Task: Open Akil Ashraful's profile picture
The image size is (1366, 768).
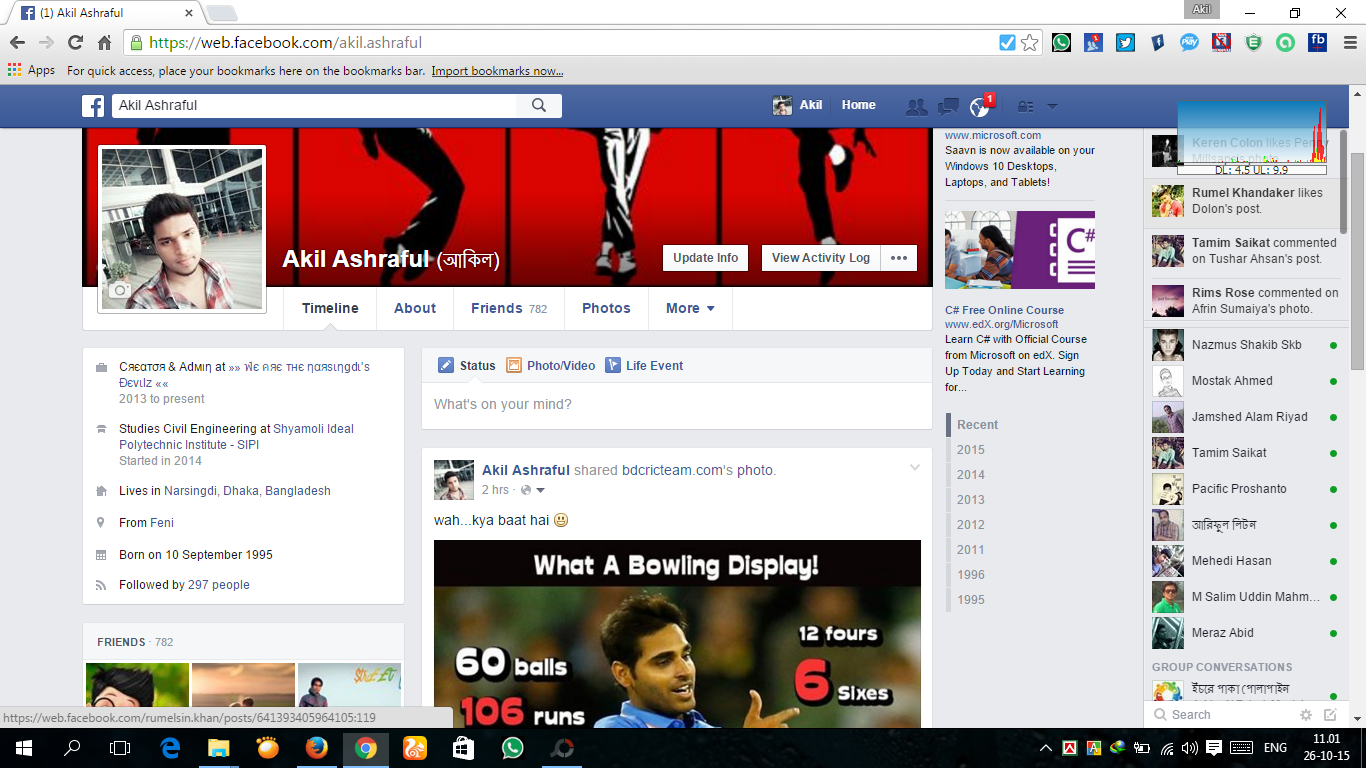Action: pos(182,229)
